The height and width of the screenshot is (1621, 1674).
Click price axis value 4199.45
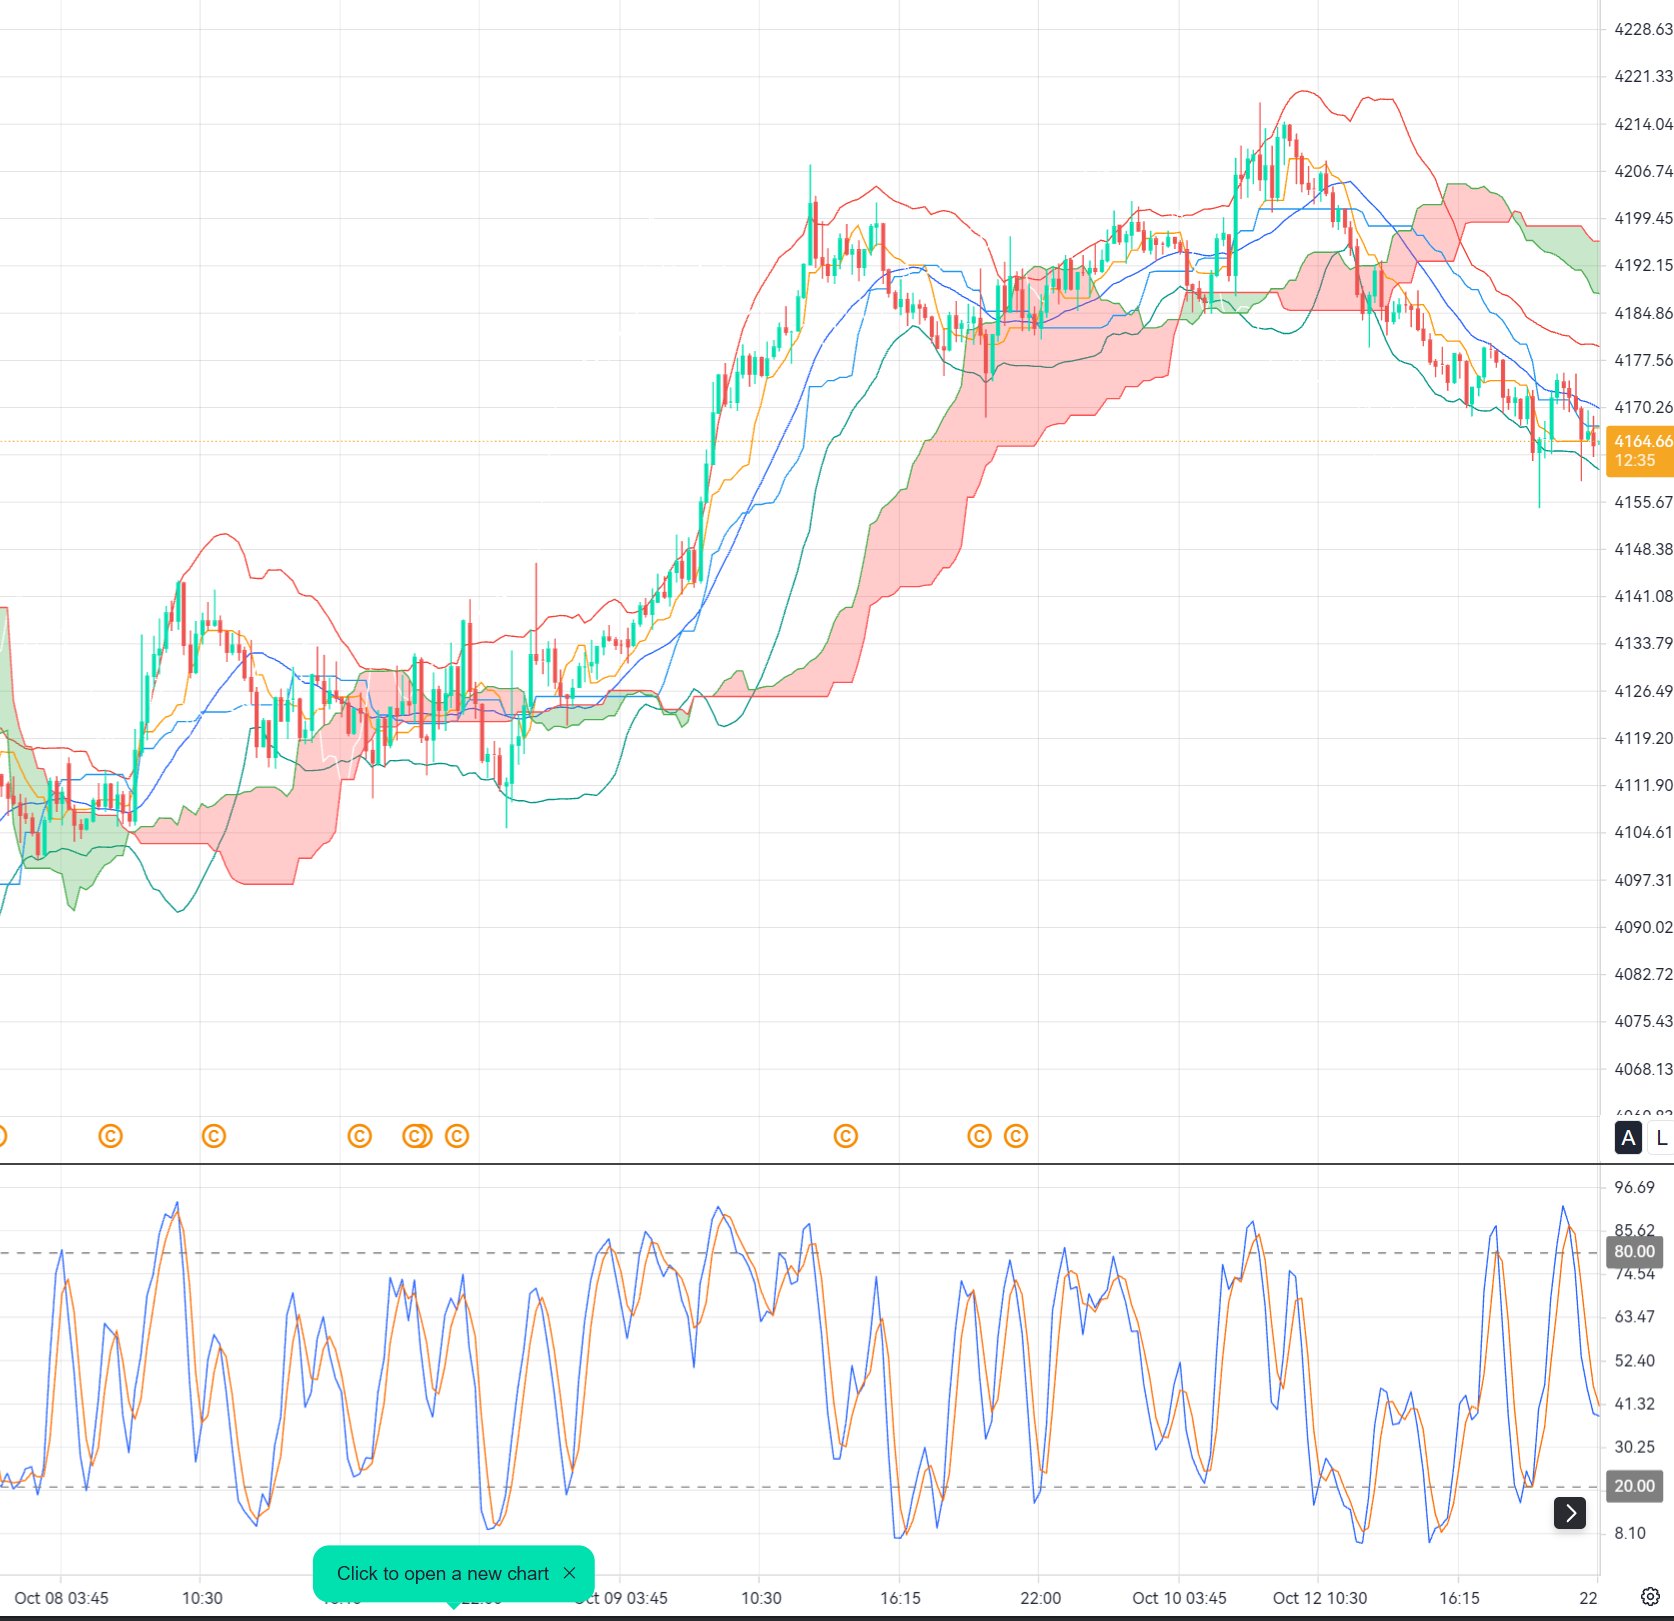(x=1643, y=218)
